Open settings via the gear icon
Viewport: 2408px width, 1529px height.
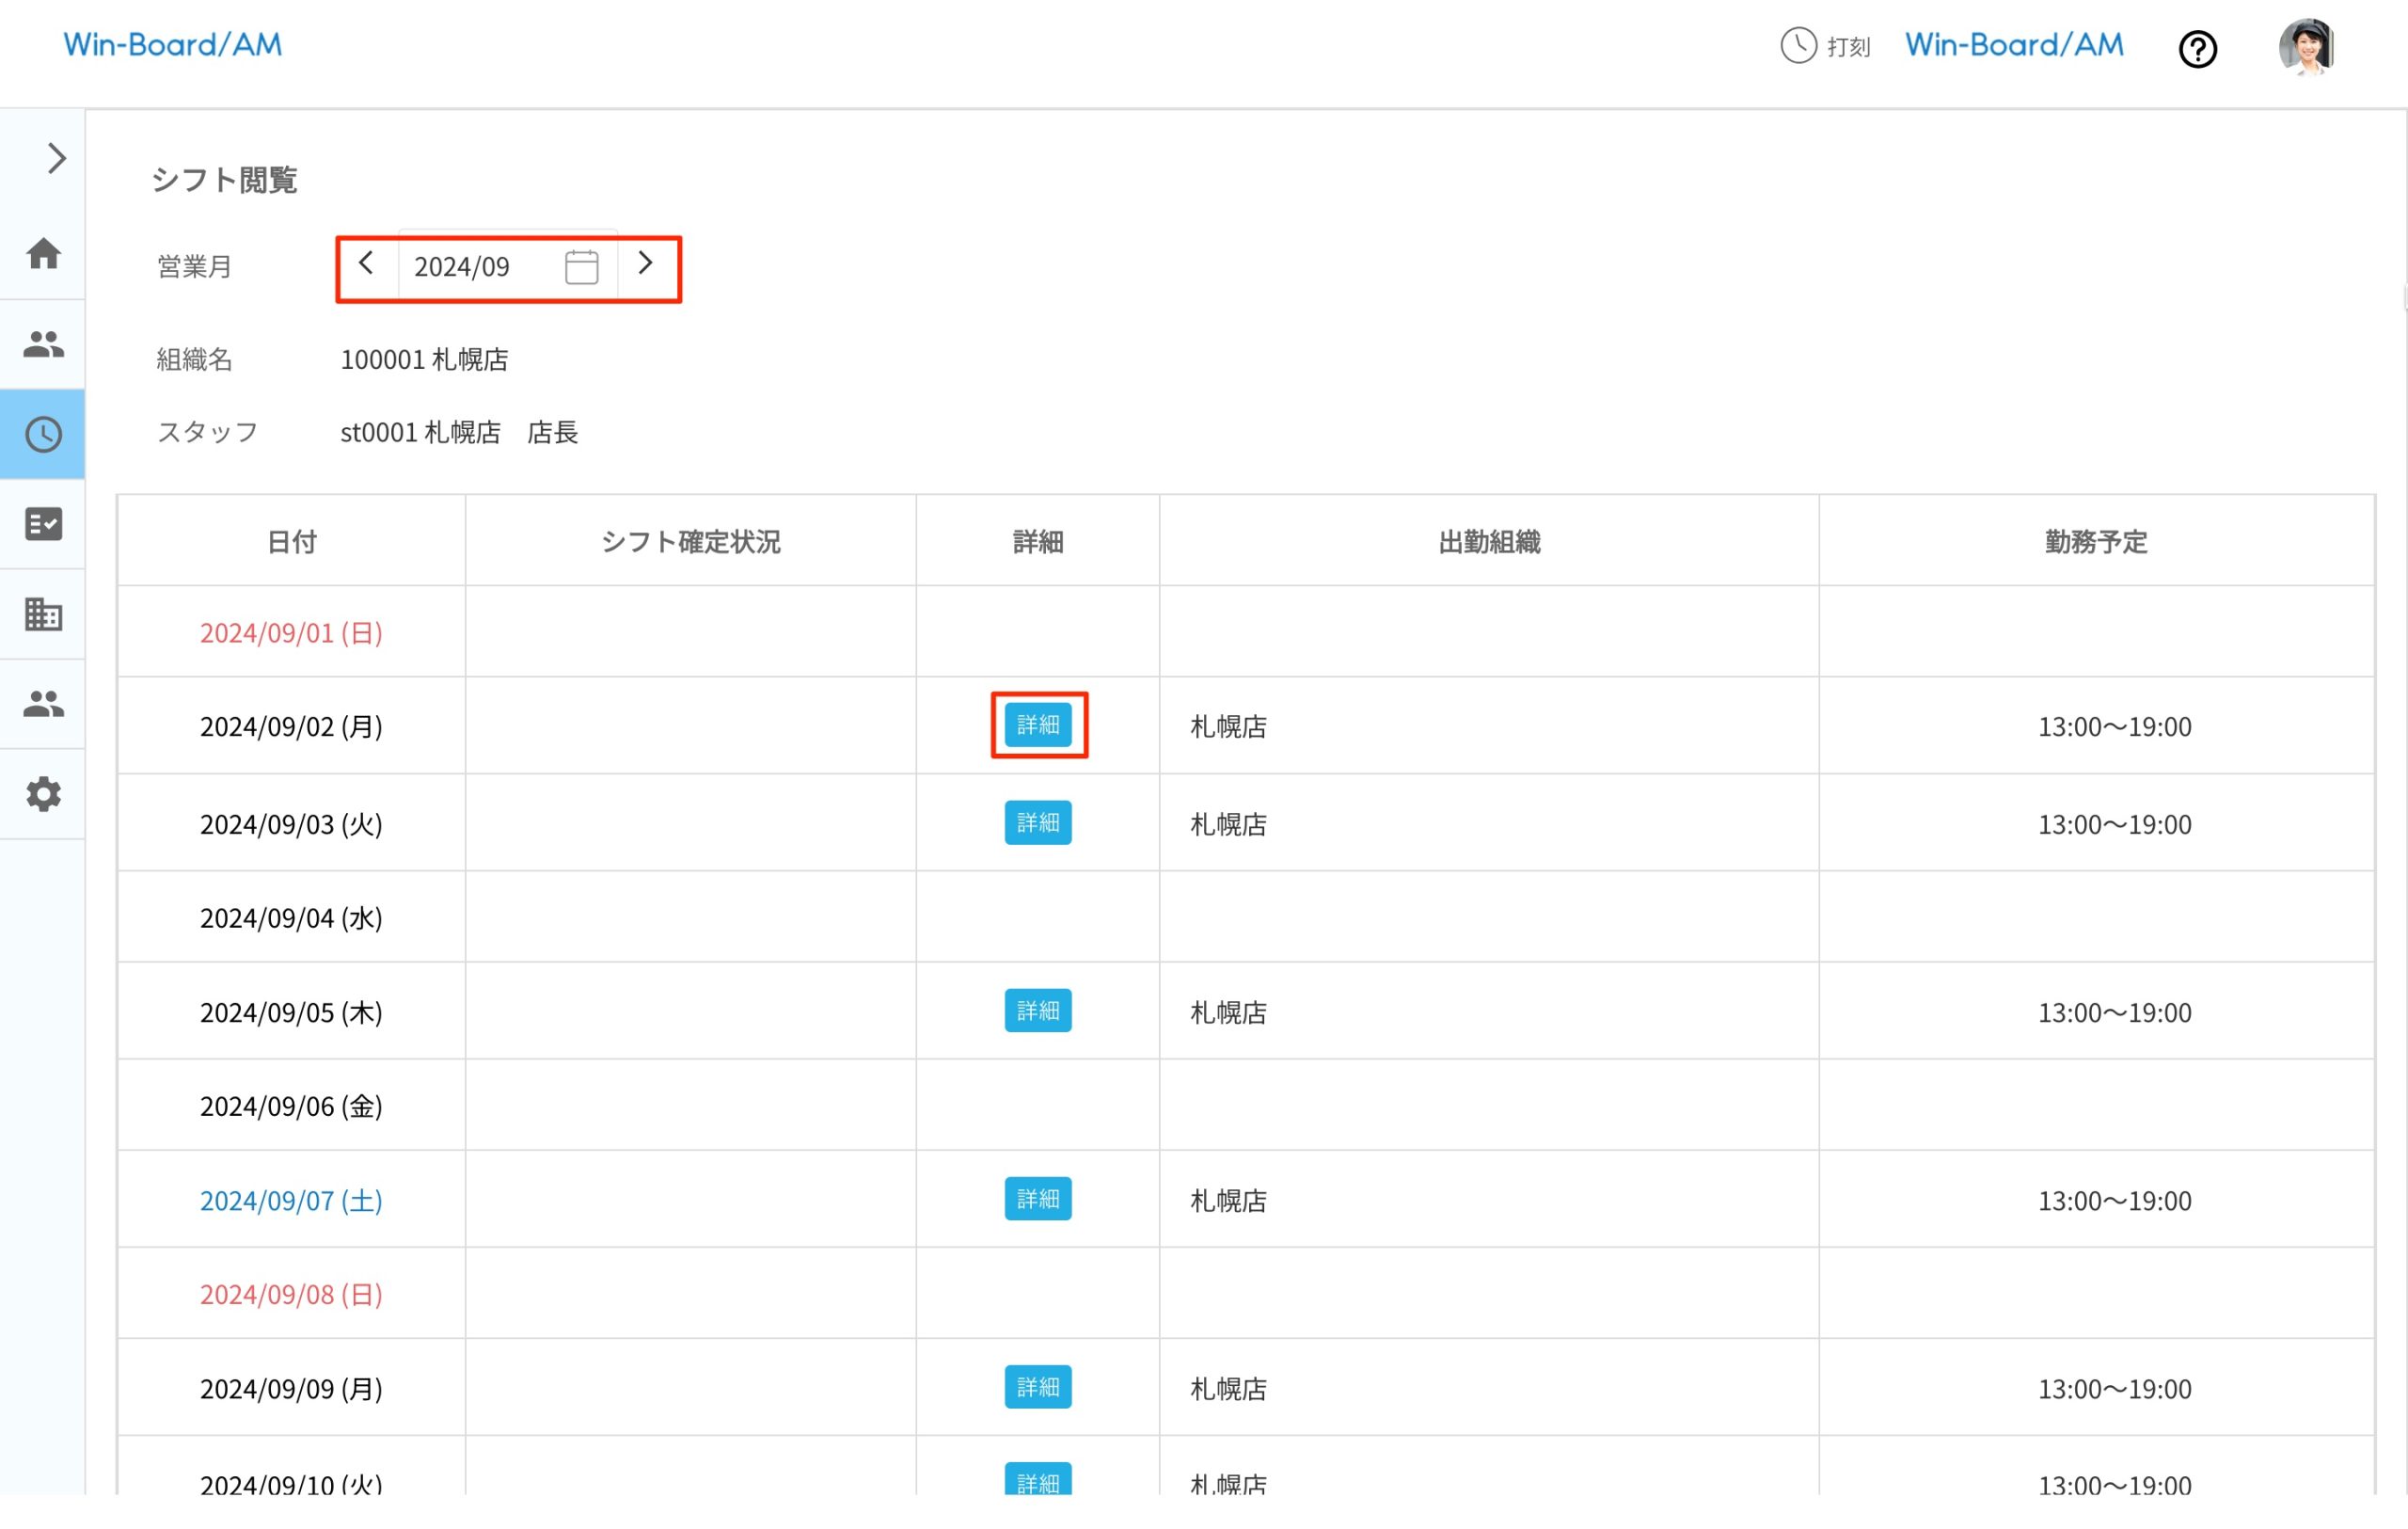point(42,794)
